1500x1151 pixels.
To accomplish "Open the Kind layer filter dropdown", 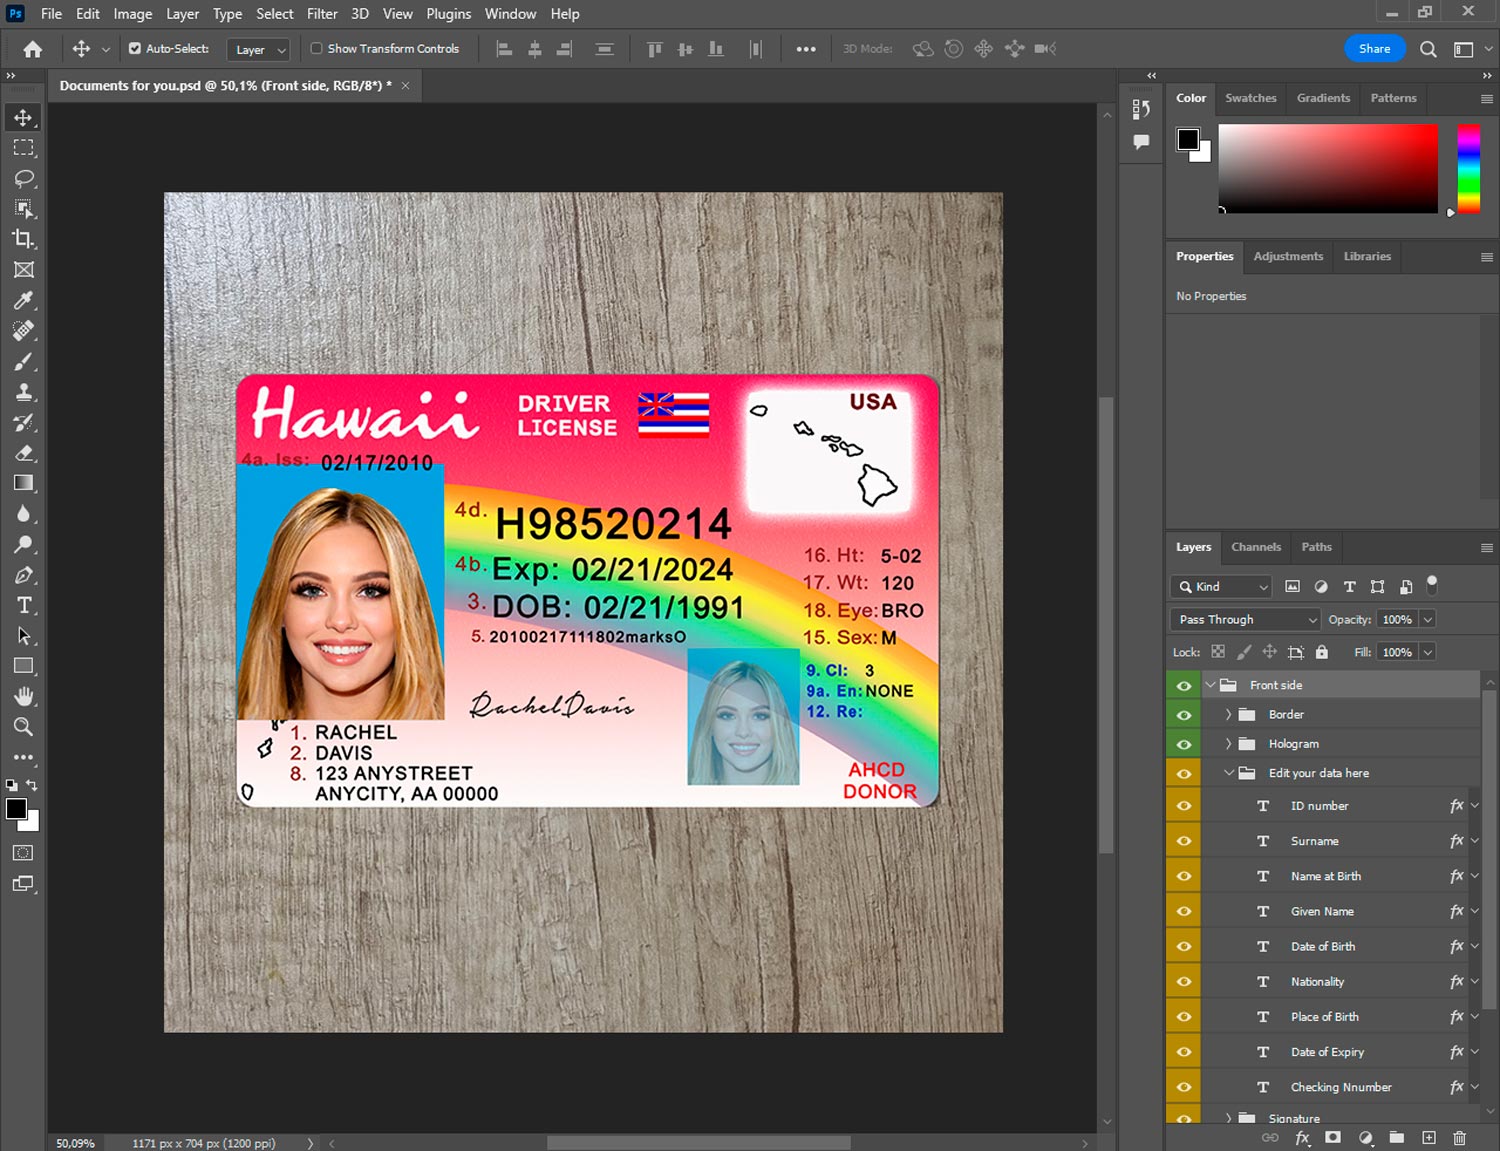I will 1222,587.
